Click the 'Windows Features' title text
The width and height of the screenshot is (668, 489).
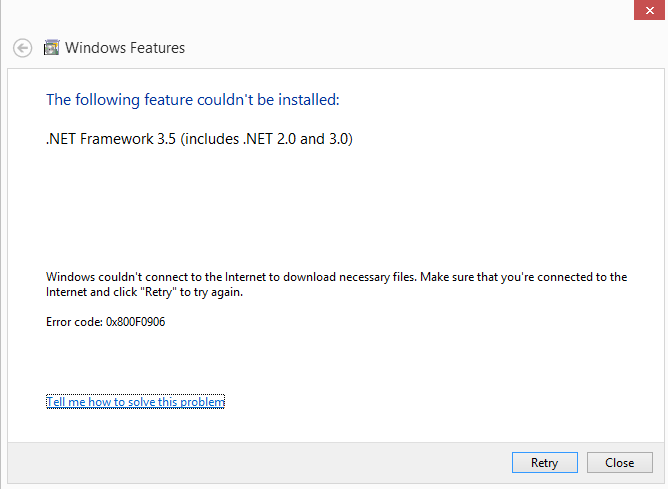click(x=125, y=48)
